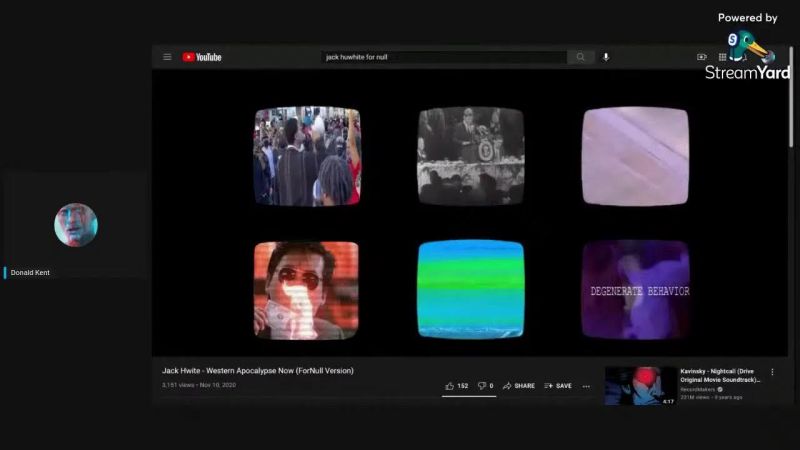800x450 pixels.
Task: Start voice search with the microphone icon
Action: tap(606, 57)
